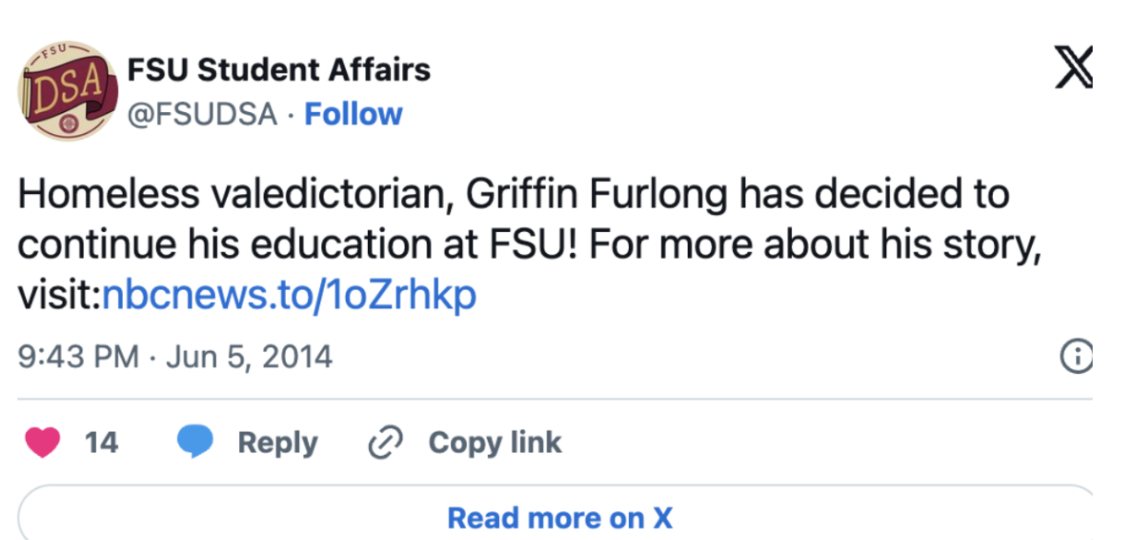Screen dimensions: 1138x540
Task: Click the like count 14
Action: point(101,442)
